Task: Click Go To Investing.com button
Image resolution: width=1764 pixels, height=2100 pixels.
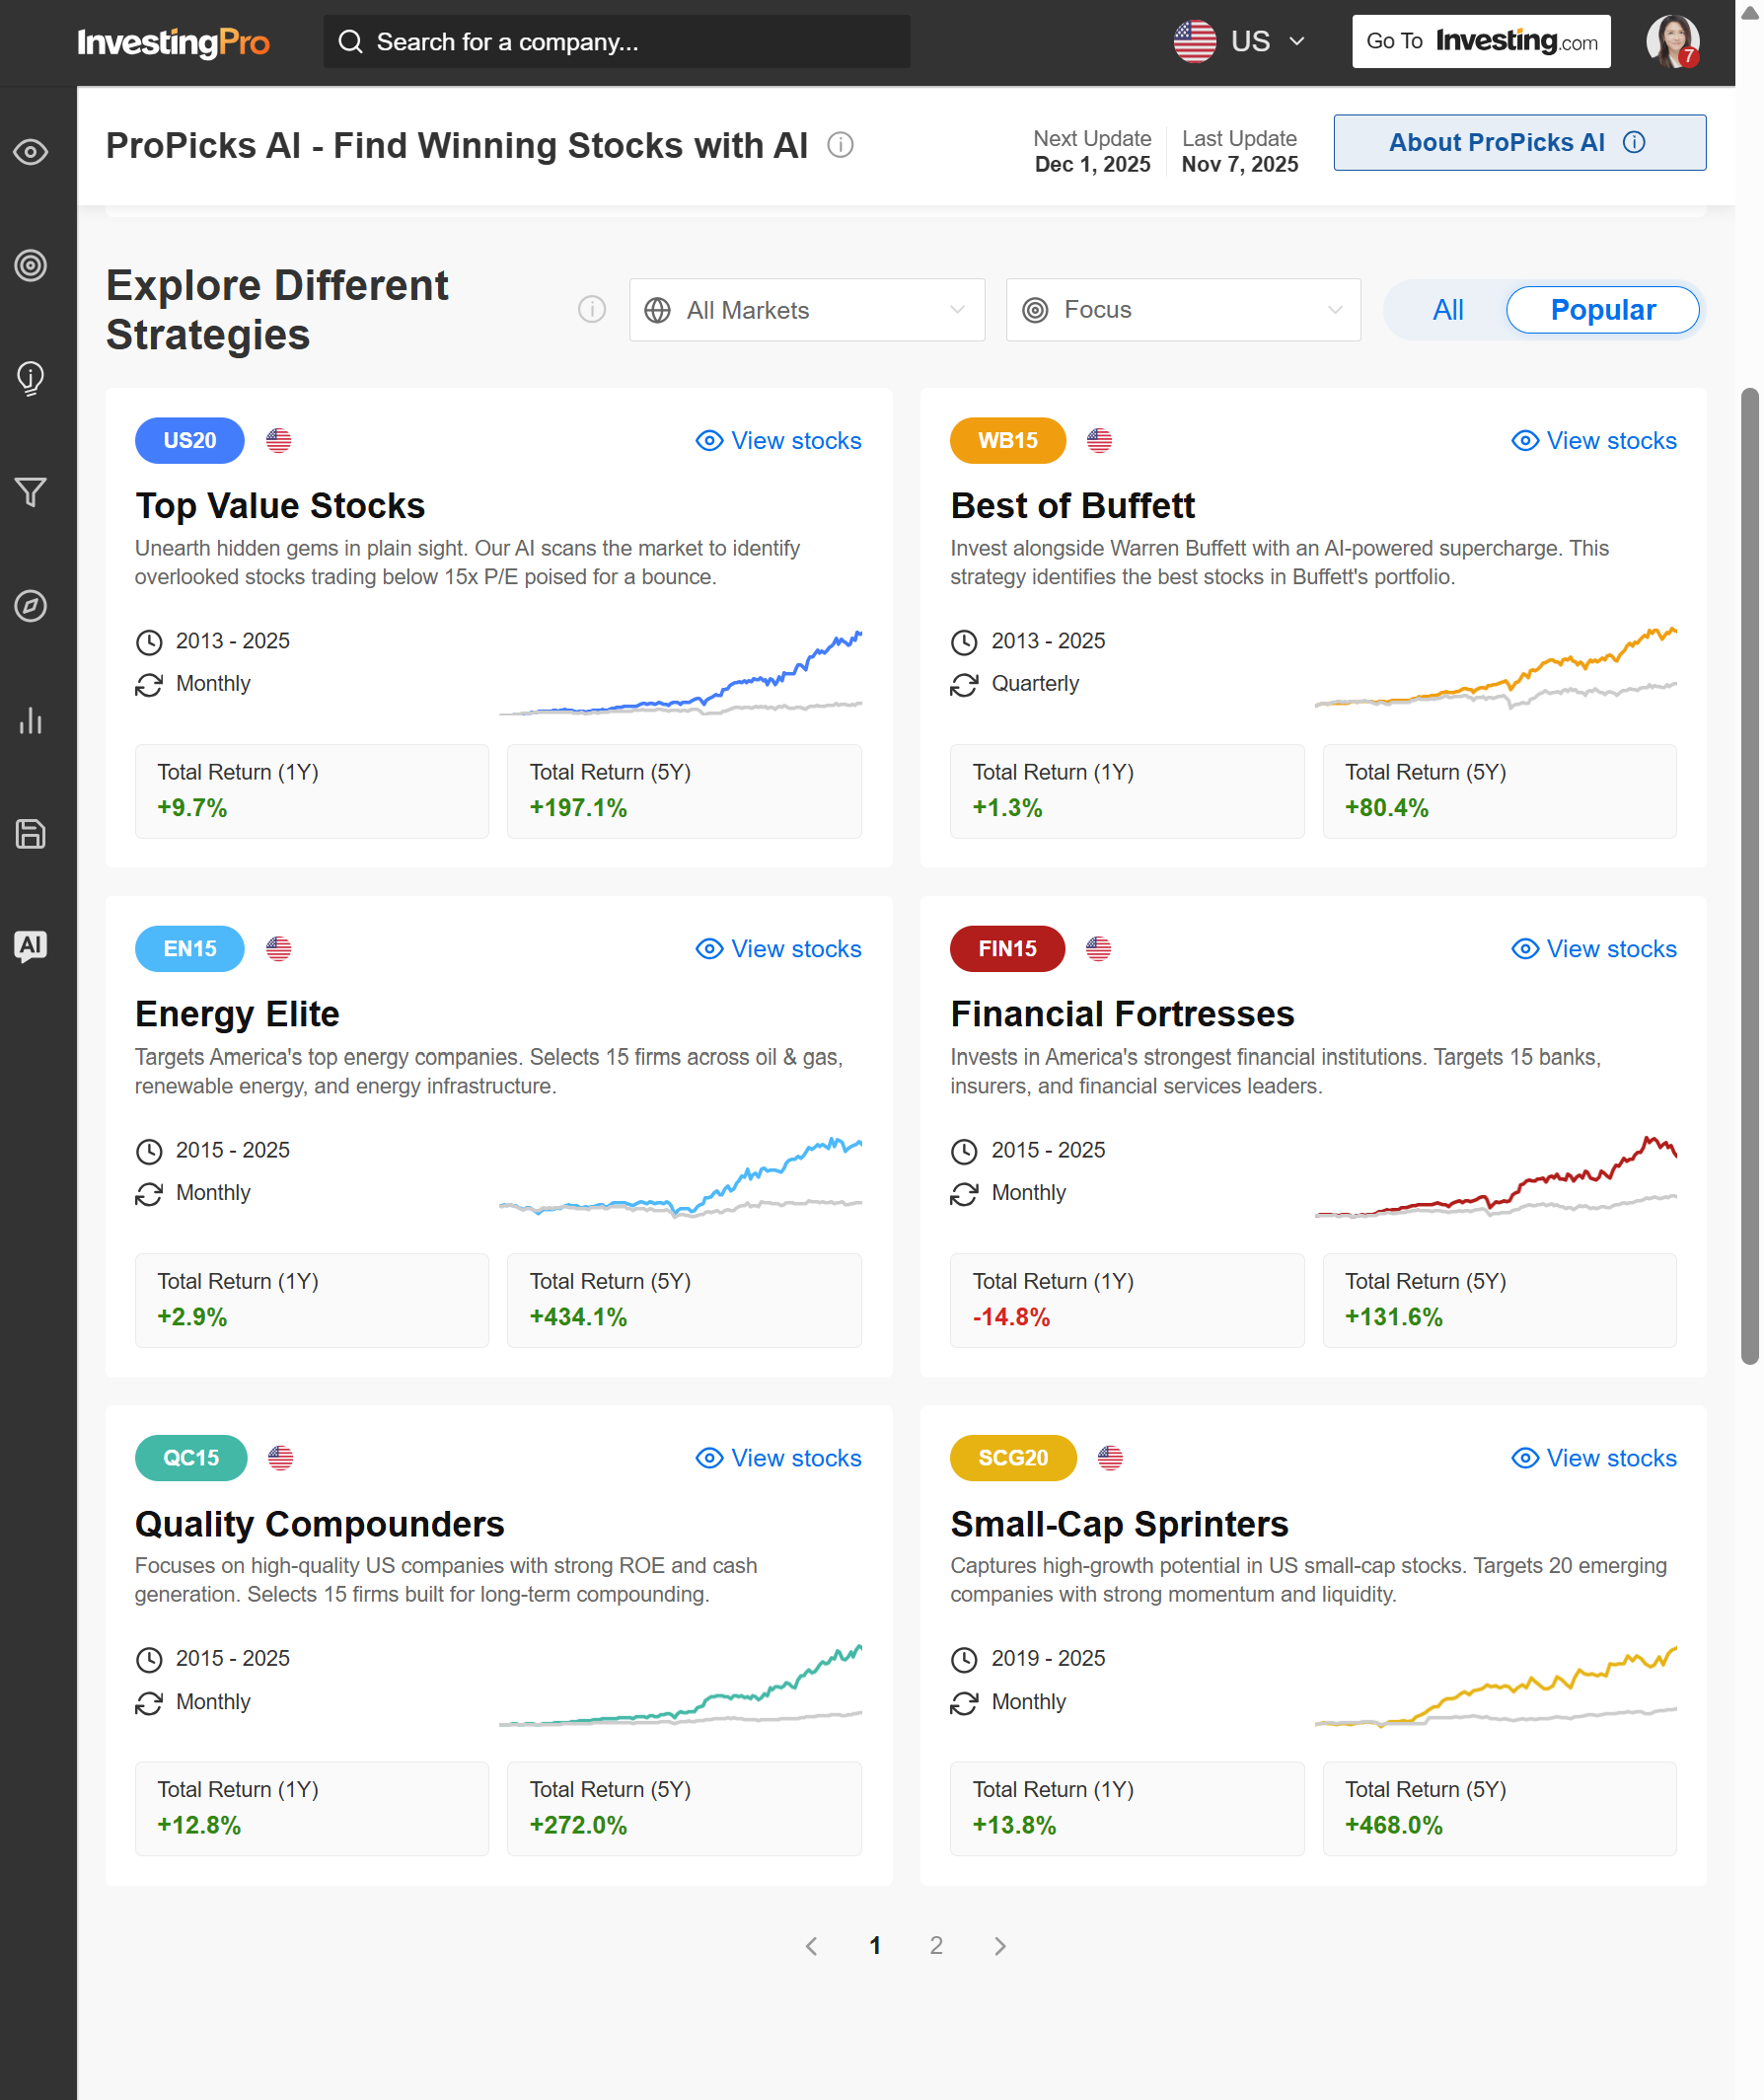Action: [1482, 42]
